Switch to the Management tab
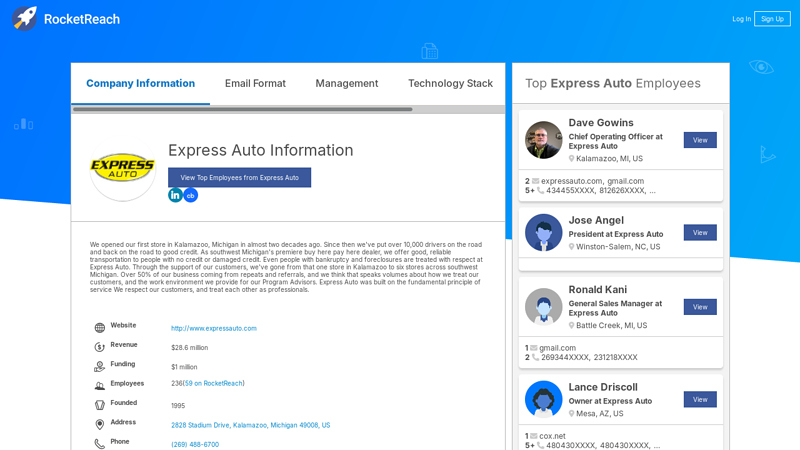 (x=347, y=84)
